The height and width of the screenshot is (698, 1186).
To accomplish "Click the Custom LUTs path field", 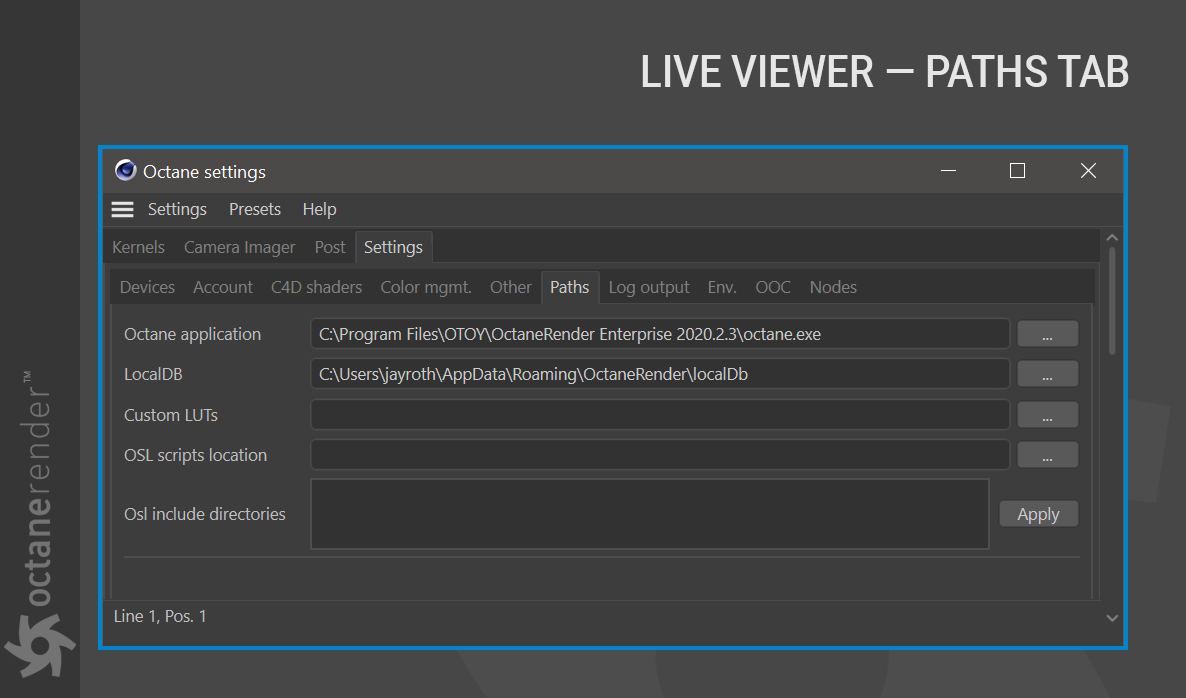I will point(660,414).
